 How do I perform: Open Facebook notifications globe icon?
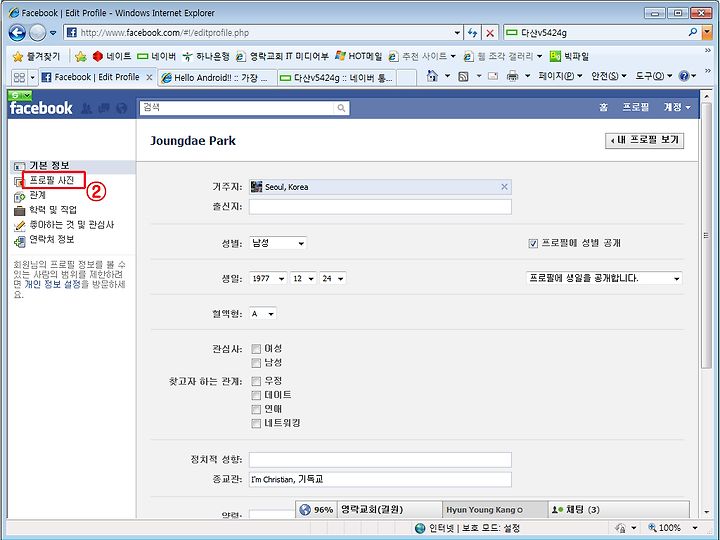pyautogui.click(x=122, y=108)
